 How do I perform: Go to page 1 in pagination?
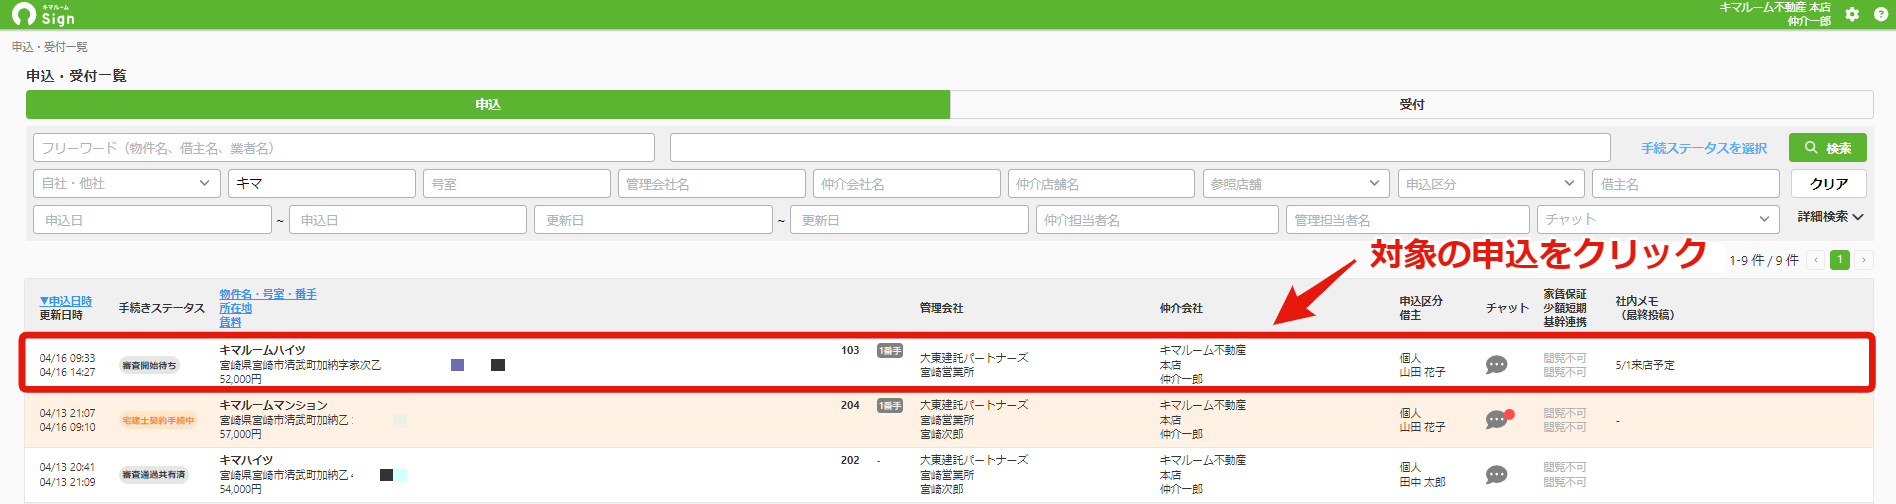(1839, 260)
